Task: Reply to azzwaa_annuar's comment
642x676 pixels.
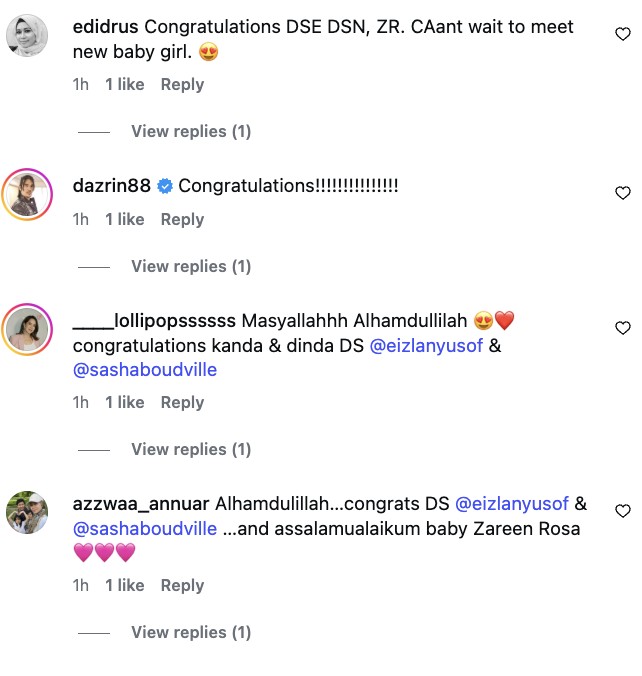Action: [182, 586]
